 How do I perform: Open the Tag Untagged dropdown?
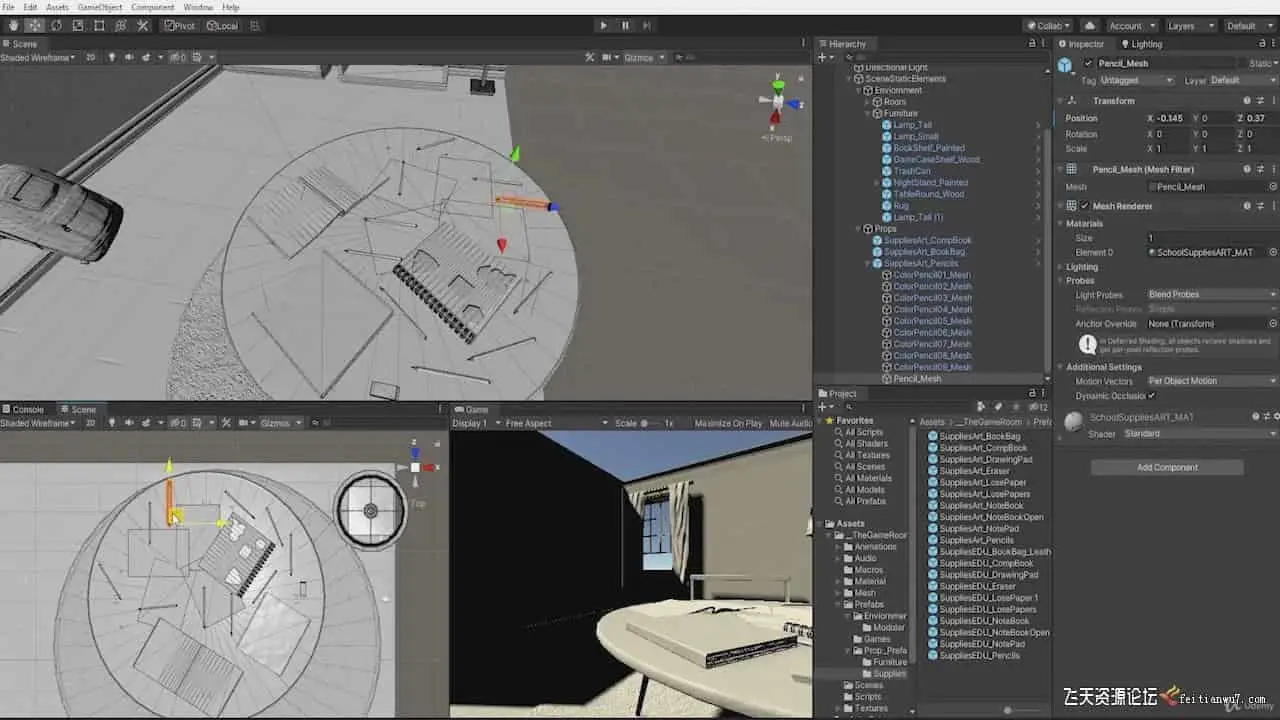(1137, 80)
